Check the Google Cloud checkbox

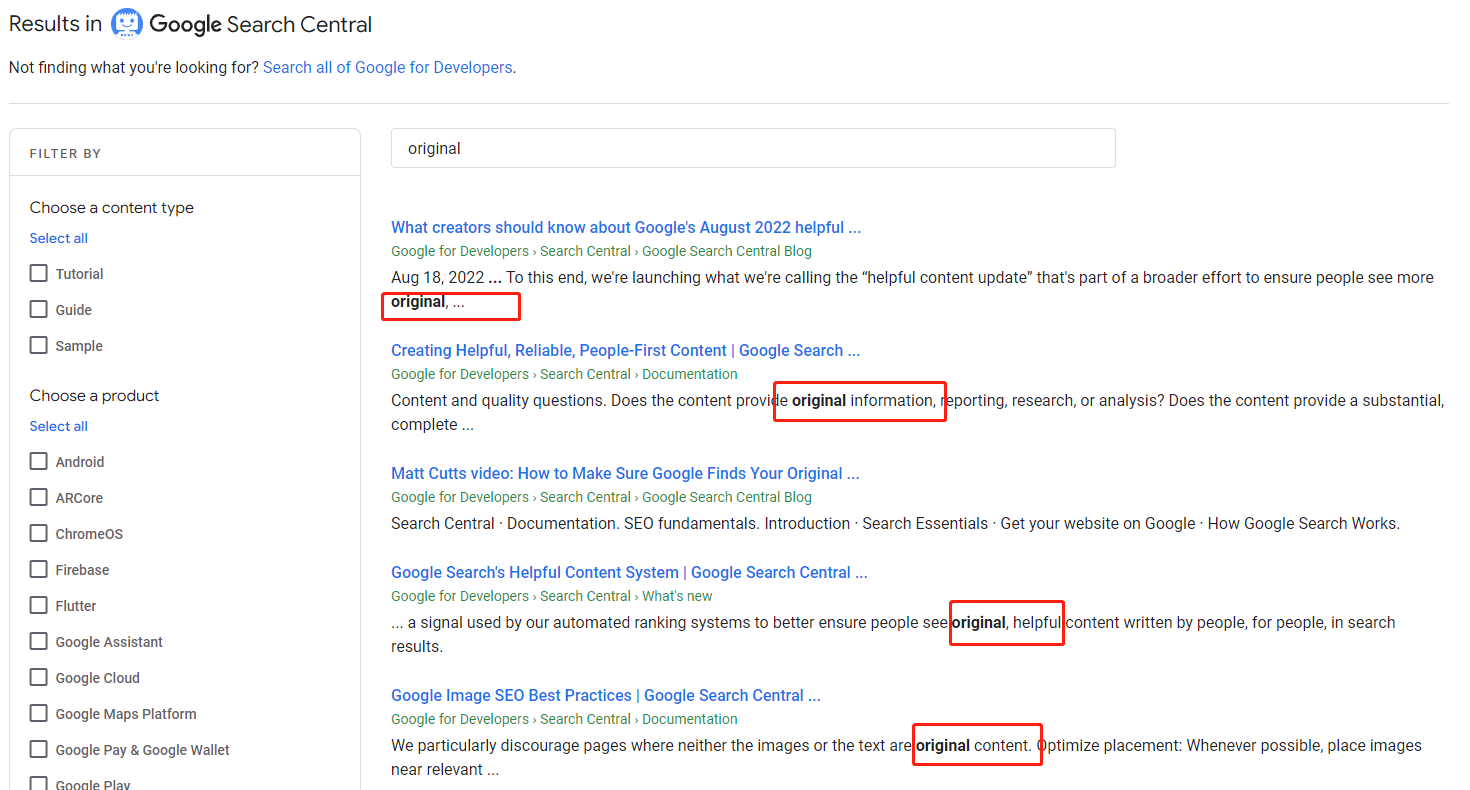click(39, 677)
